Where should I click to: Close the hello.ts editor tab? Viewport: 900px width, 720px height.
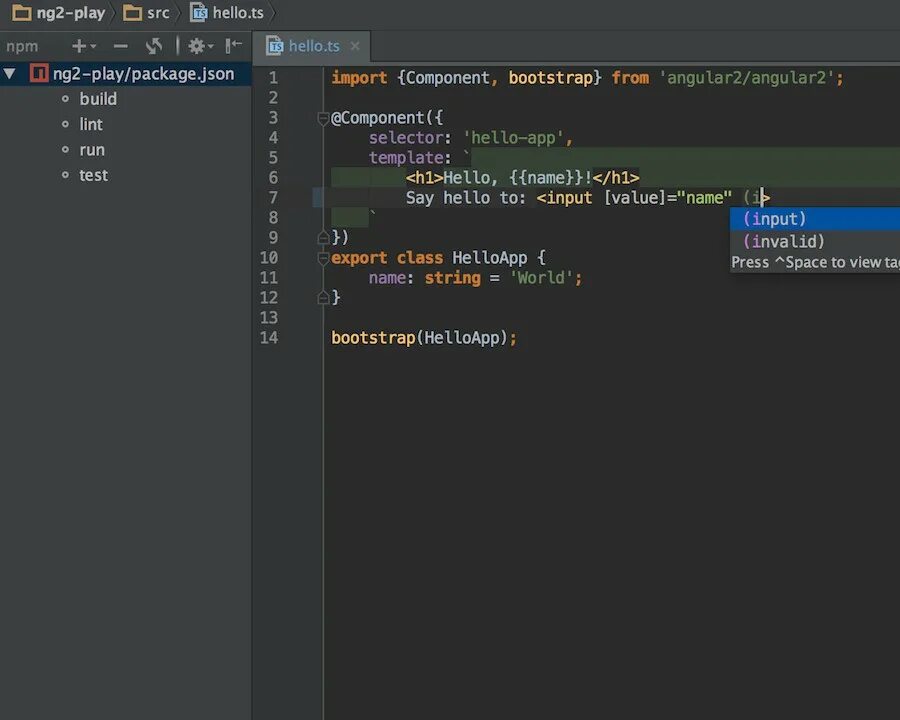[355, 46]
